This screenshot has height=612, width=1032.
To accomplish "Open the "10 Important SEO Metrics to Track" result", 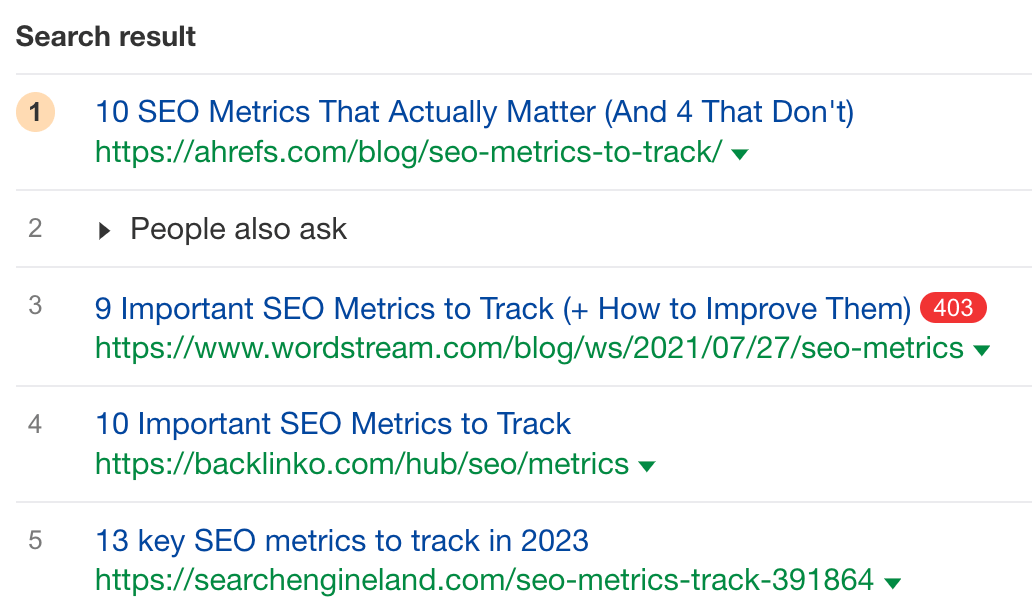I will coord(333,424).
